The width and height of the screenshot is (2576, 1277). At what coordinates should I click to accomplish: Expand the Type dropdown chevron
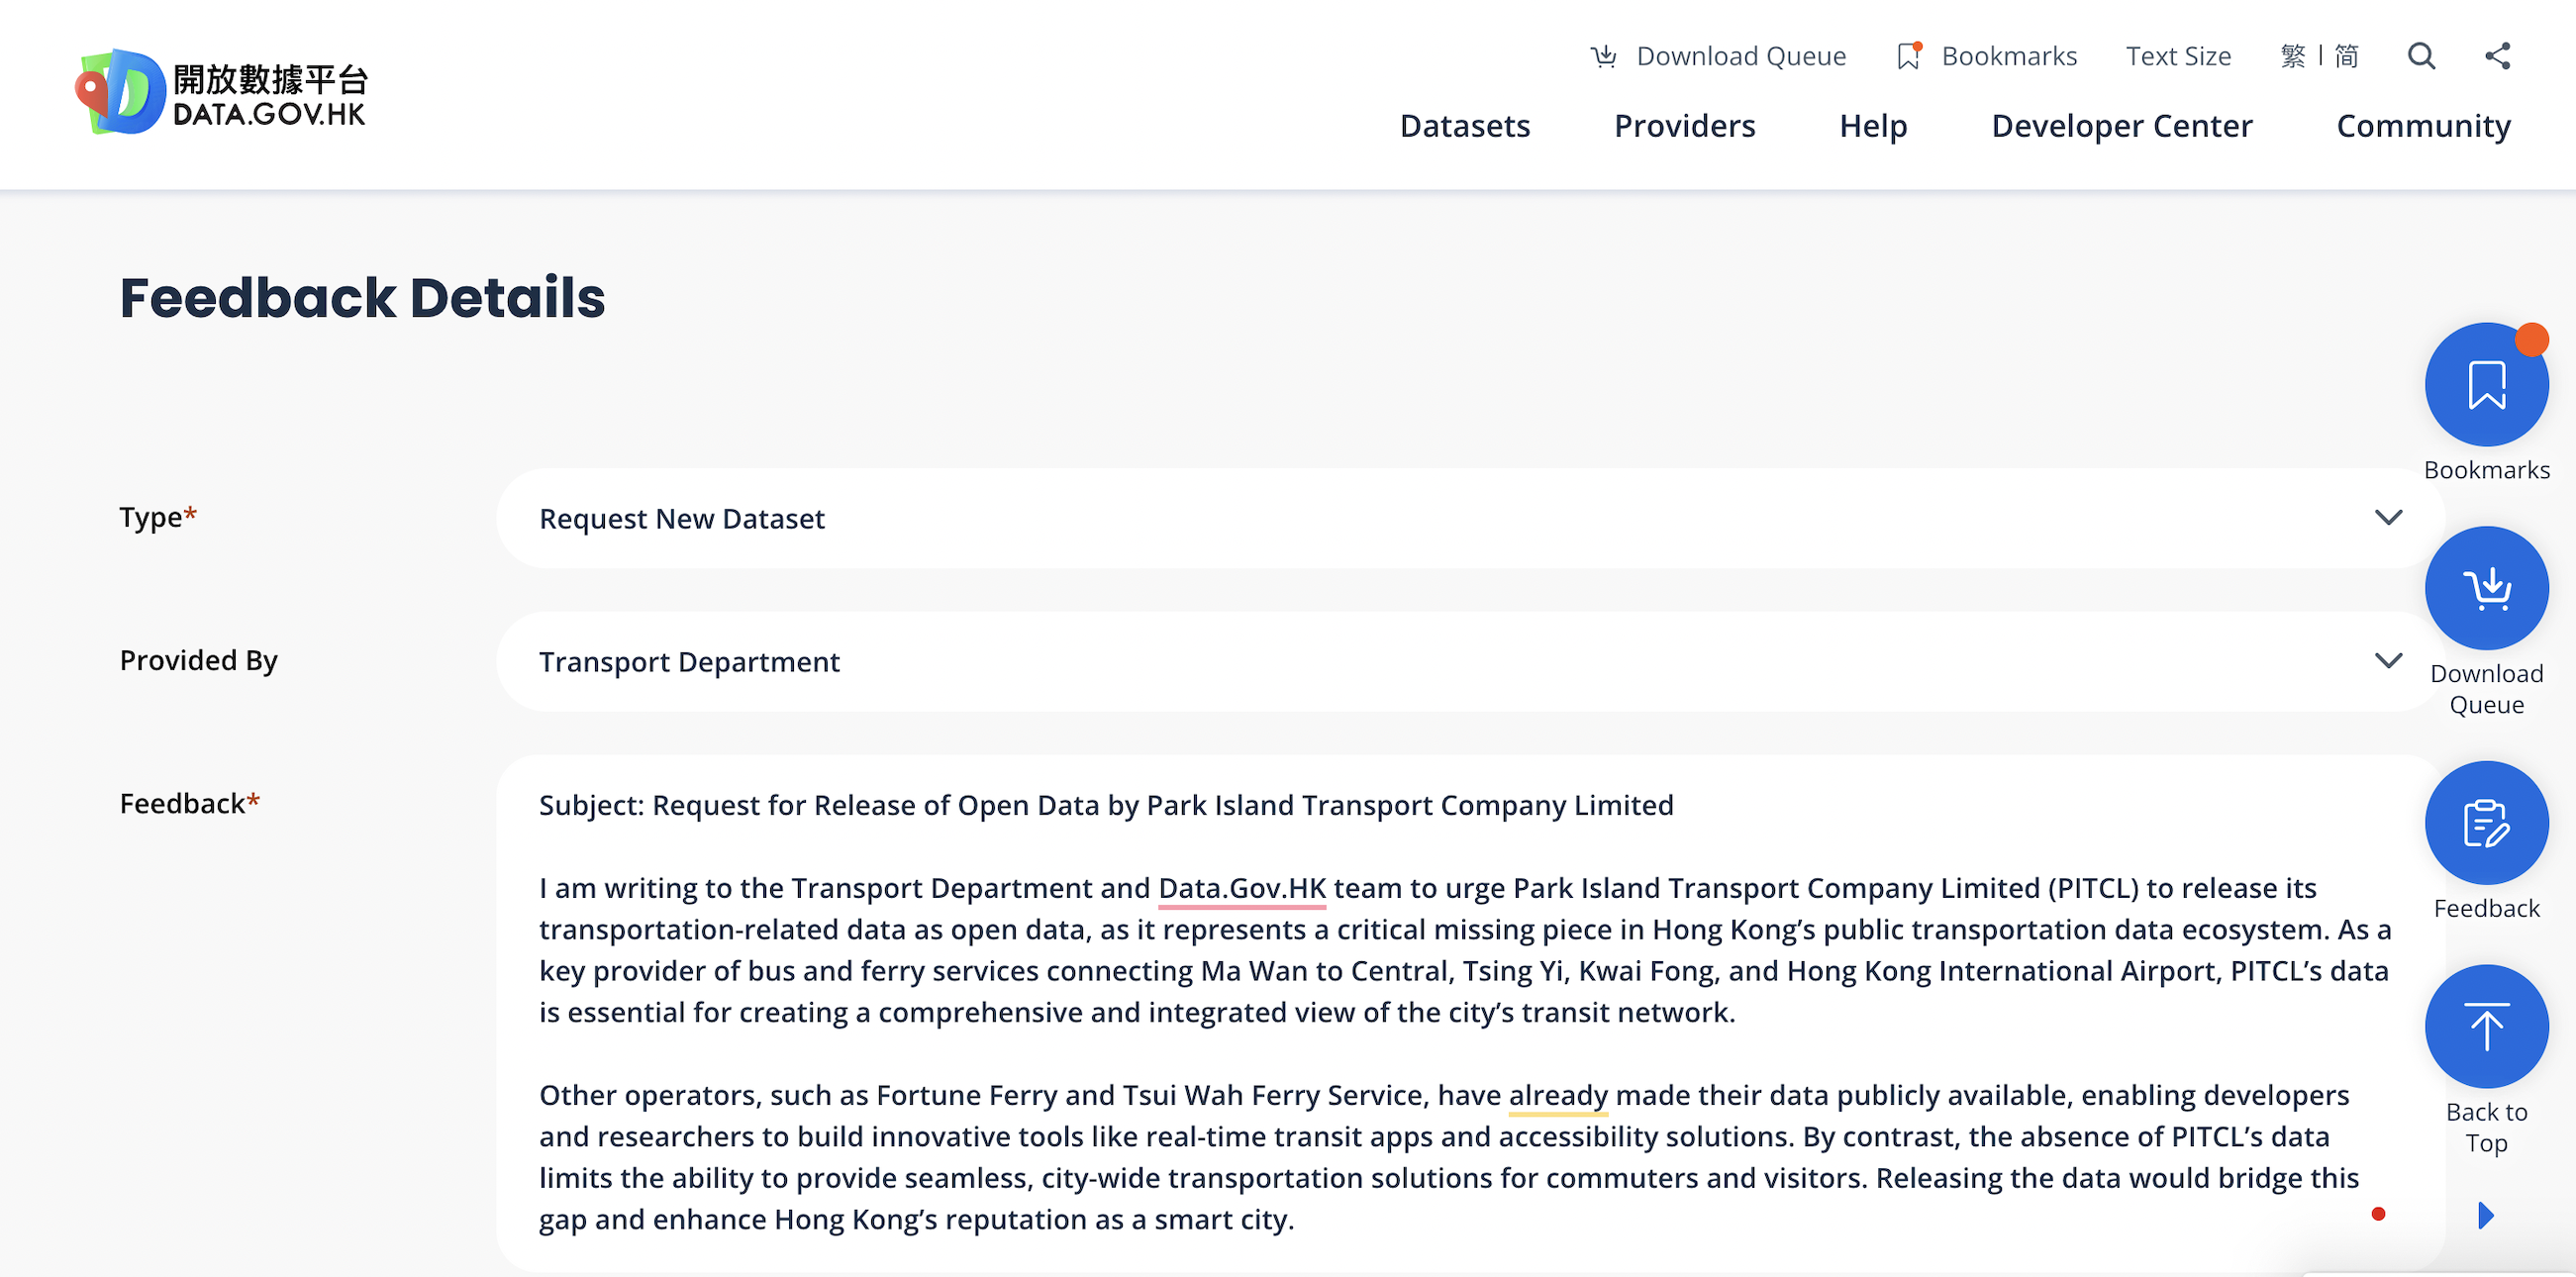pyautogui.click(x=2388, y=518)
